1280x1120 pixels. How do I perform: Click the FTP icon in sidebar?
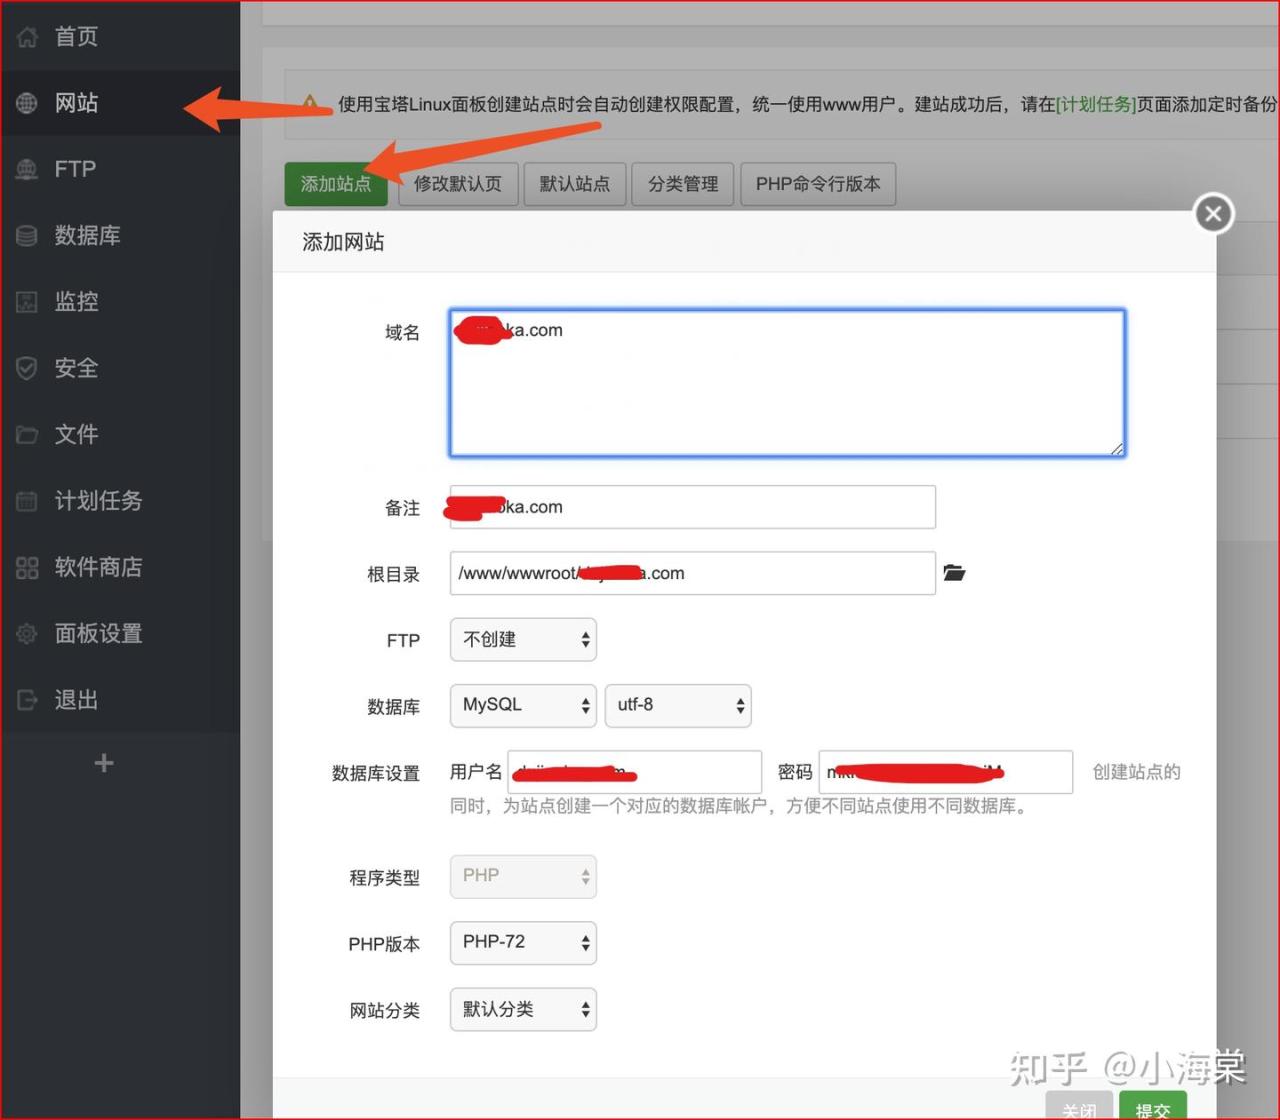(x=27, y=169)
